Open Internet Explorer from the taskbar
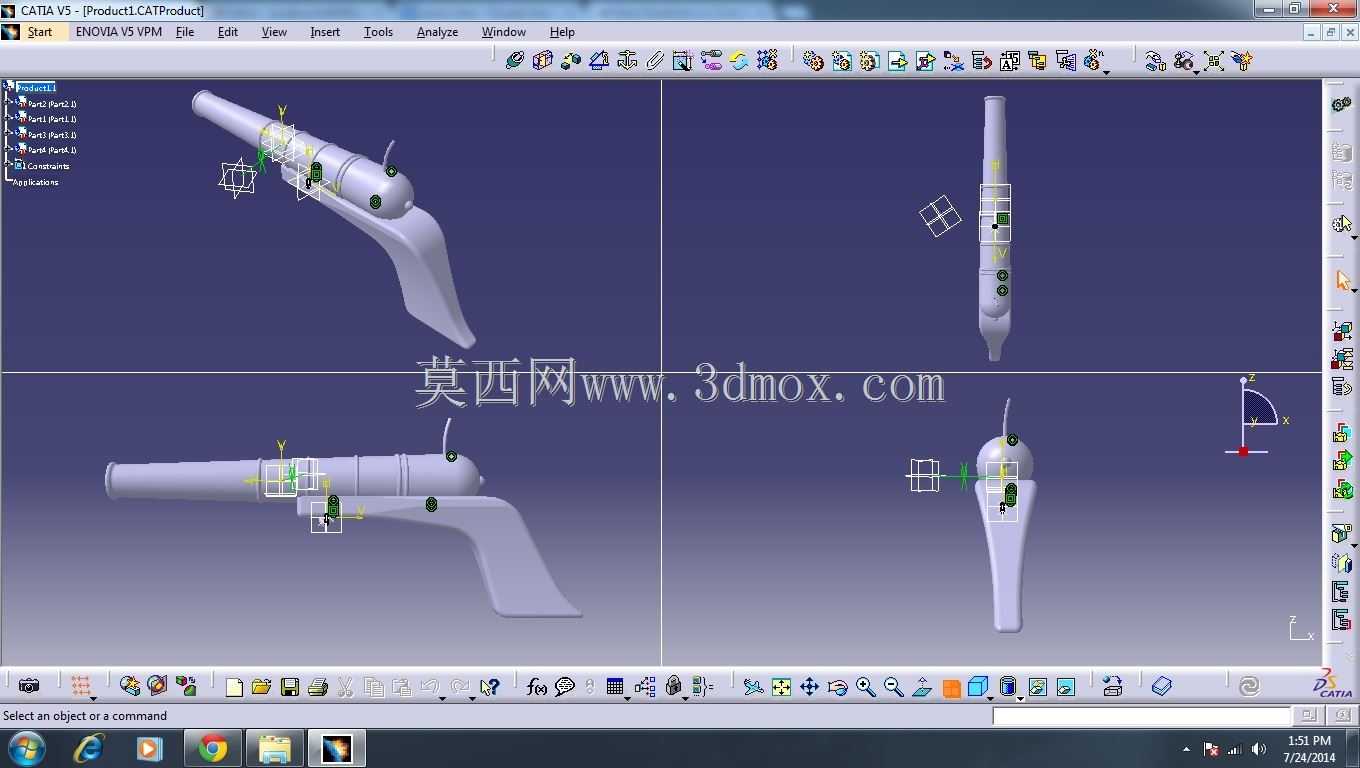The width and height of the screenshot is (1360, 768). (89, 748)
